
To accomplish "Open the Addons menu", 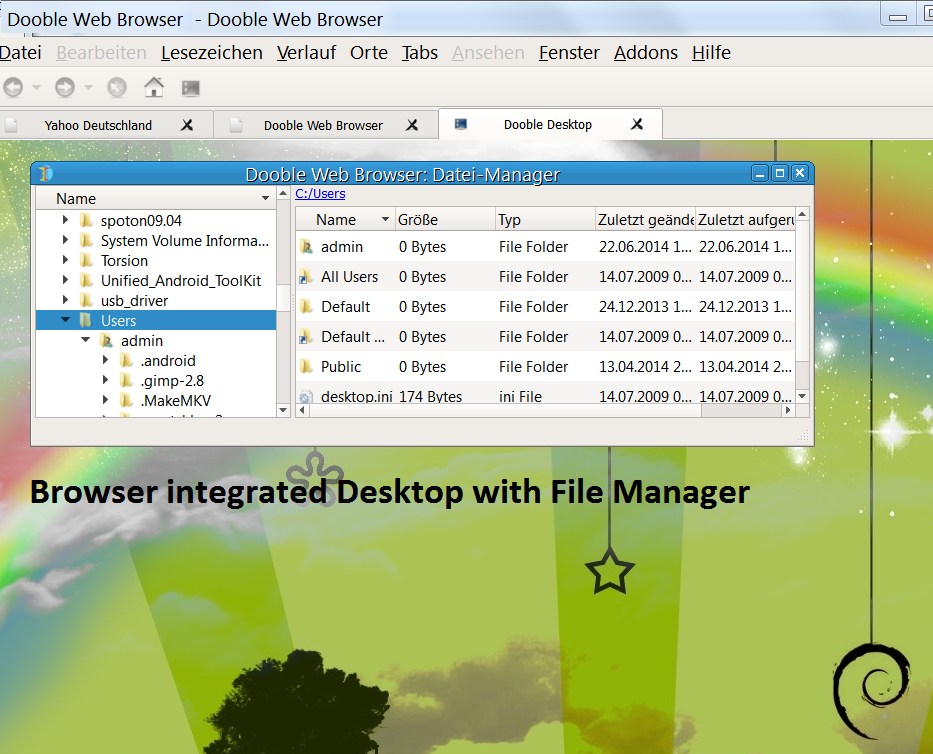I will coord(646,53).
